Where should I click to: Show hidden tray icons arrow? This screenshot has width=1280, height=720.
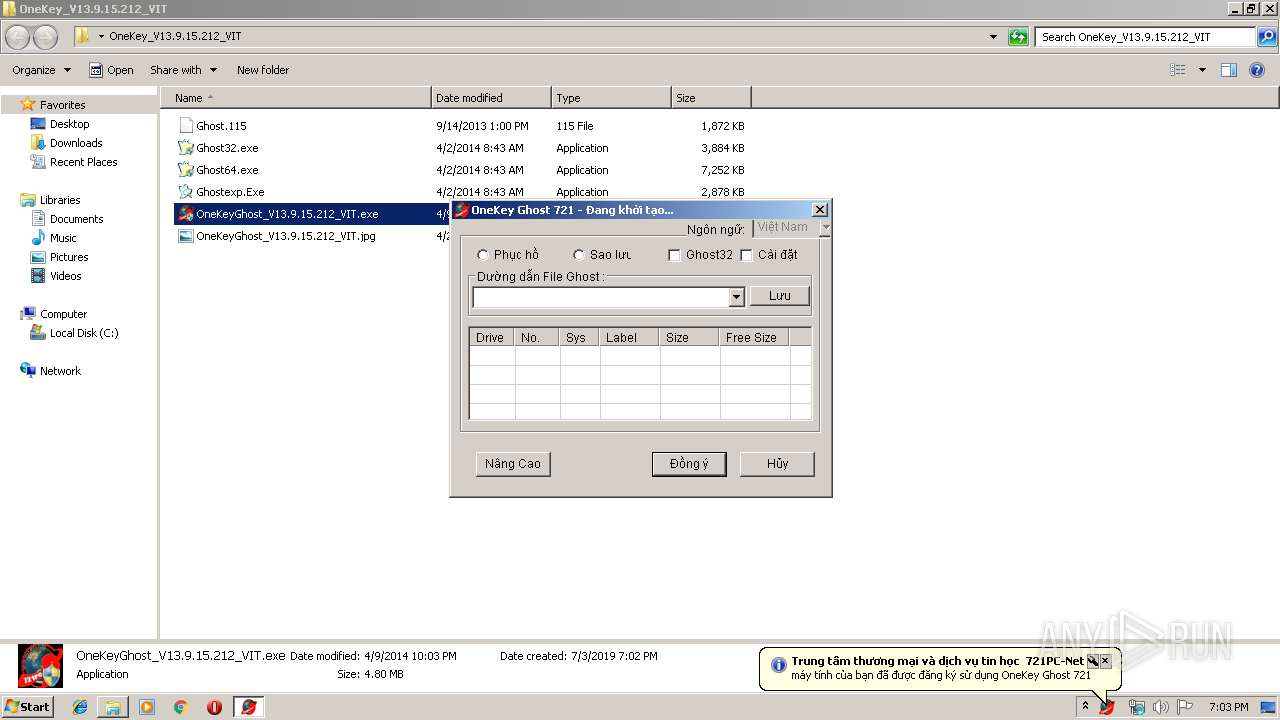tap(1085, 707)
